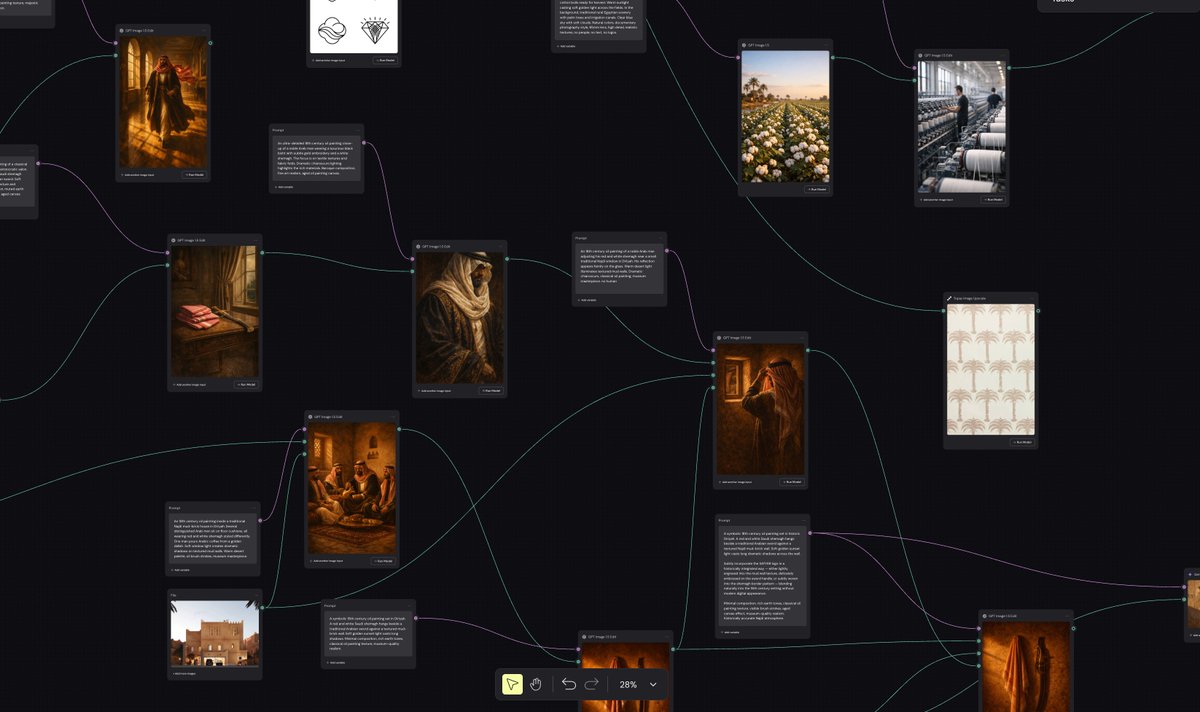Screen dimensions: 1200x712
Task: Add another image input to logo sketches node
Action: coord(330,60)
